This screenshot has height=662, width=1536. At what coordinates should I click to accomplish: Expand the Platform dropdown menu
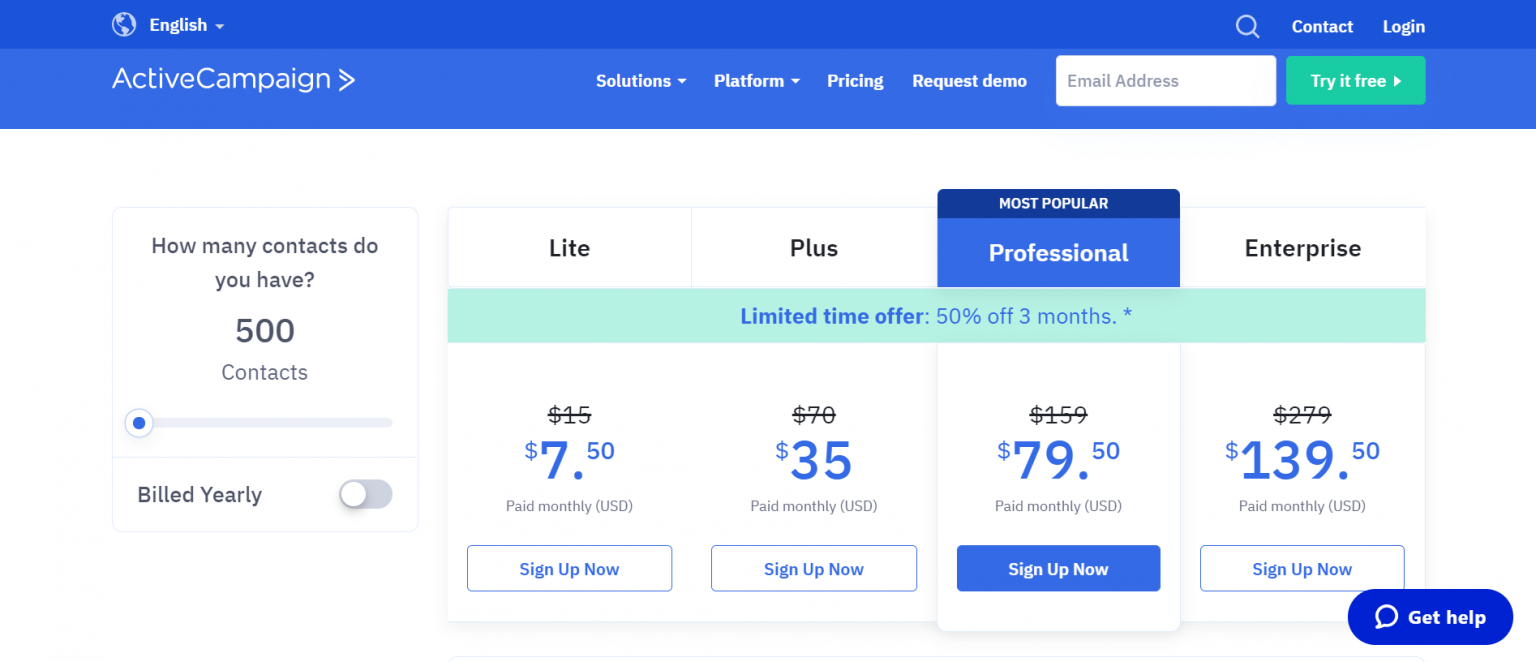(757, 81)
